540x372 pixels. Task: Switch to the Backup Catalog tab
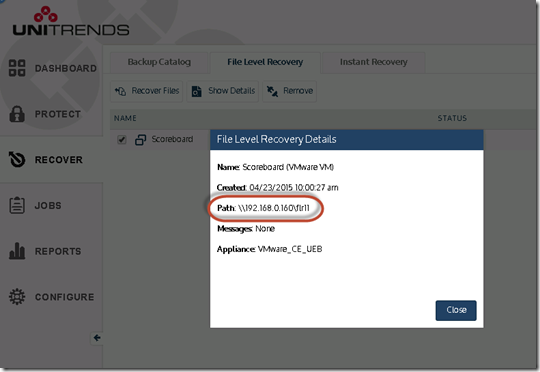pos(159,62)
